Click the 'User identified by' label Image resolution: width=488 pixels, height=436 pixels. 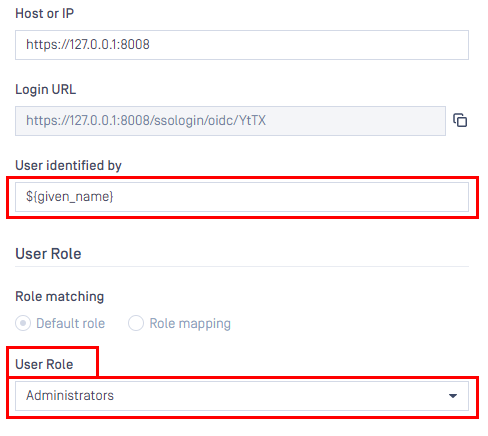click(x=68, y=165)
